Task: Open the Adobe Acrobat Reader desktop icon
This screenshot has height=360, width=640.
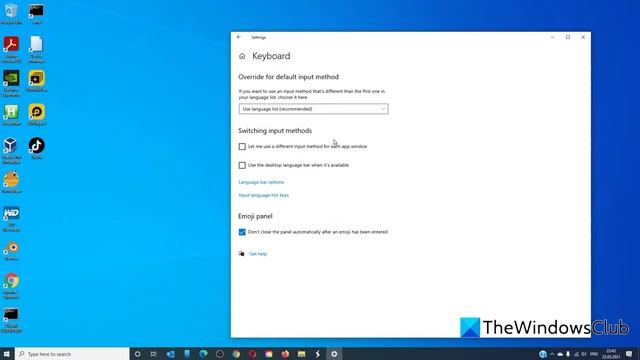Action: pos(11,49)
